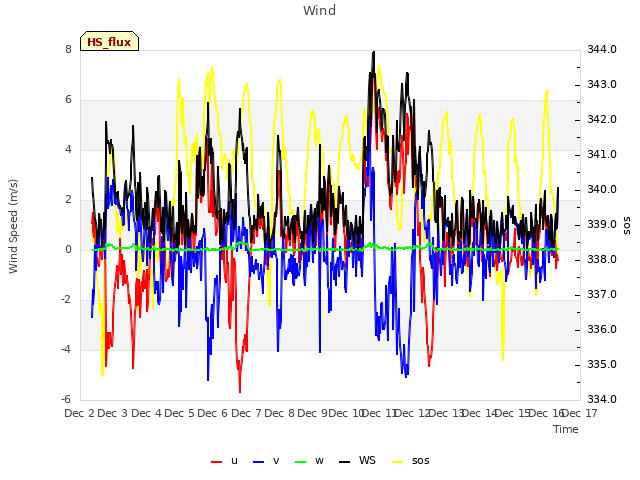Click the left axis value 0
The width and height of the screenshot is (640, 480).
68,249
